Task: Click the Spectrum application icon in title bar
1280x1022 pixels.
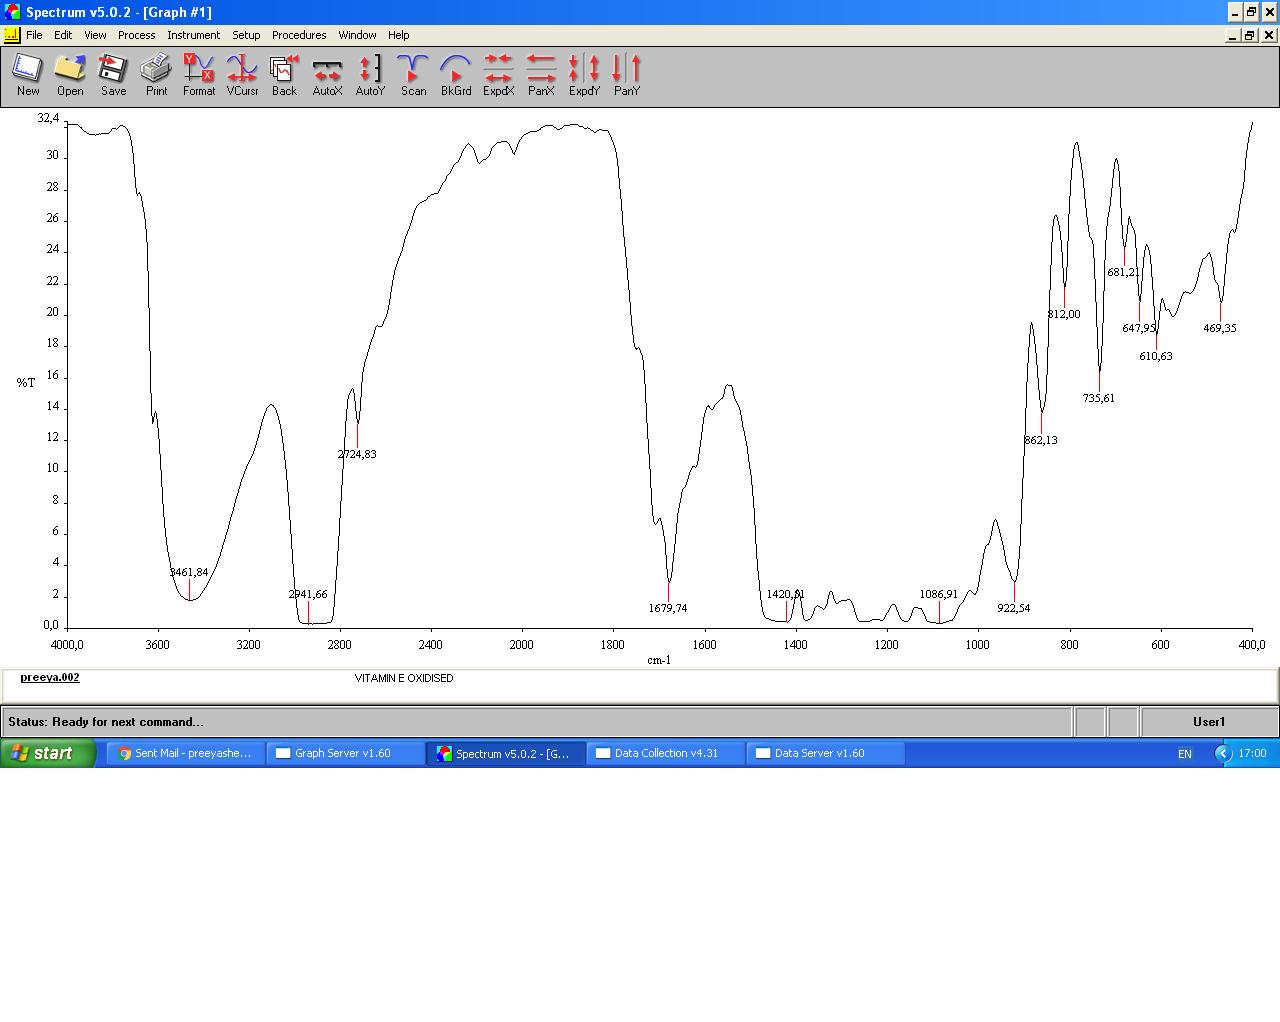Action: pyautogui.click(x=12, y=12)
